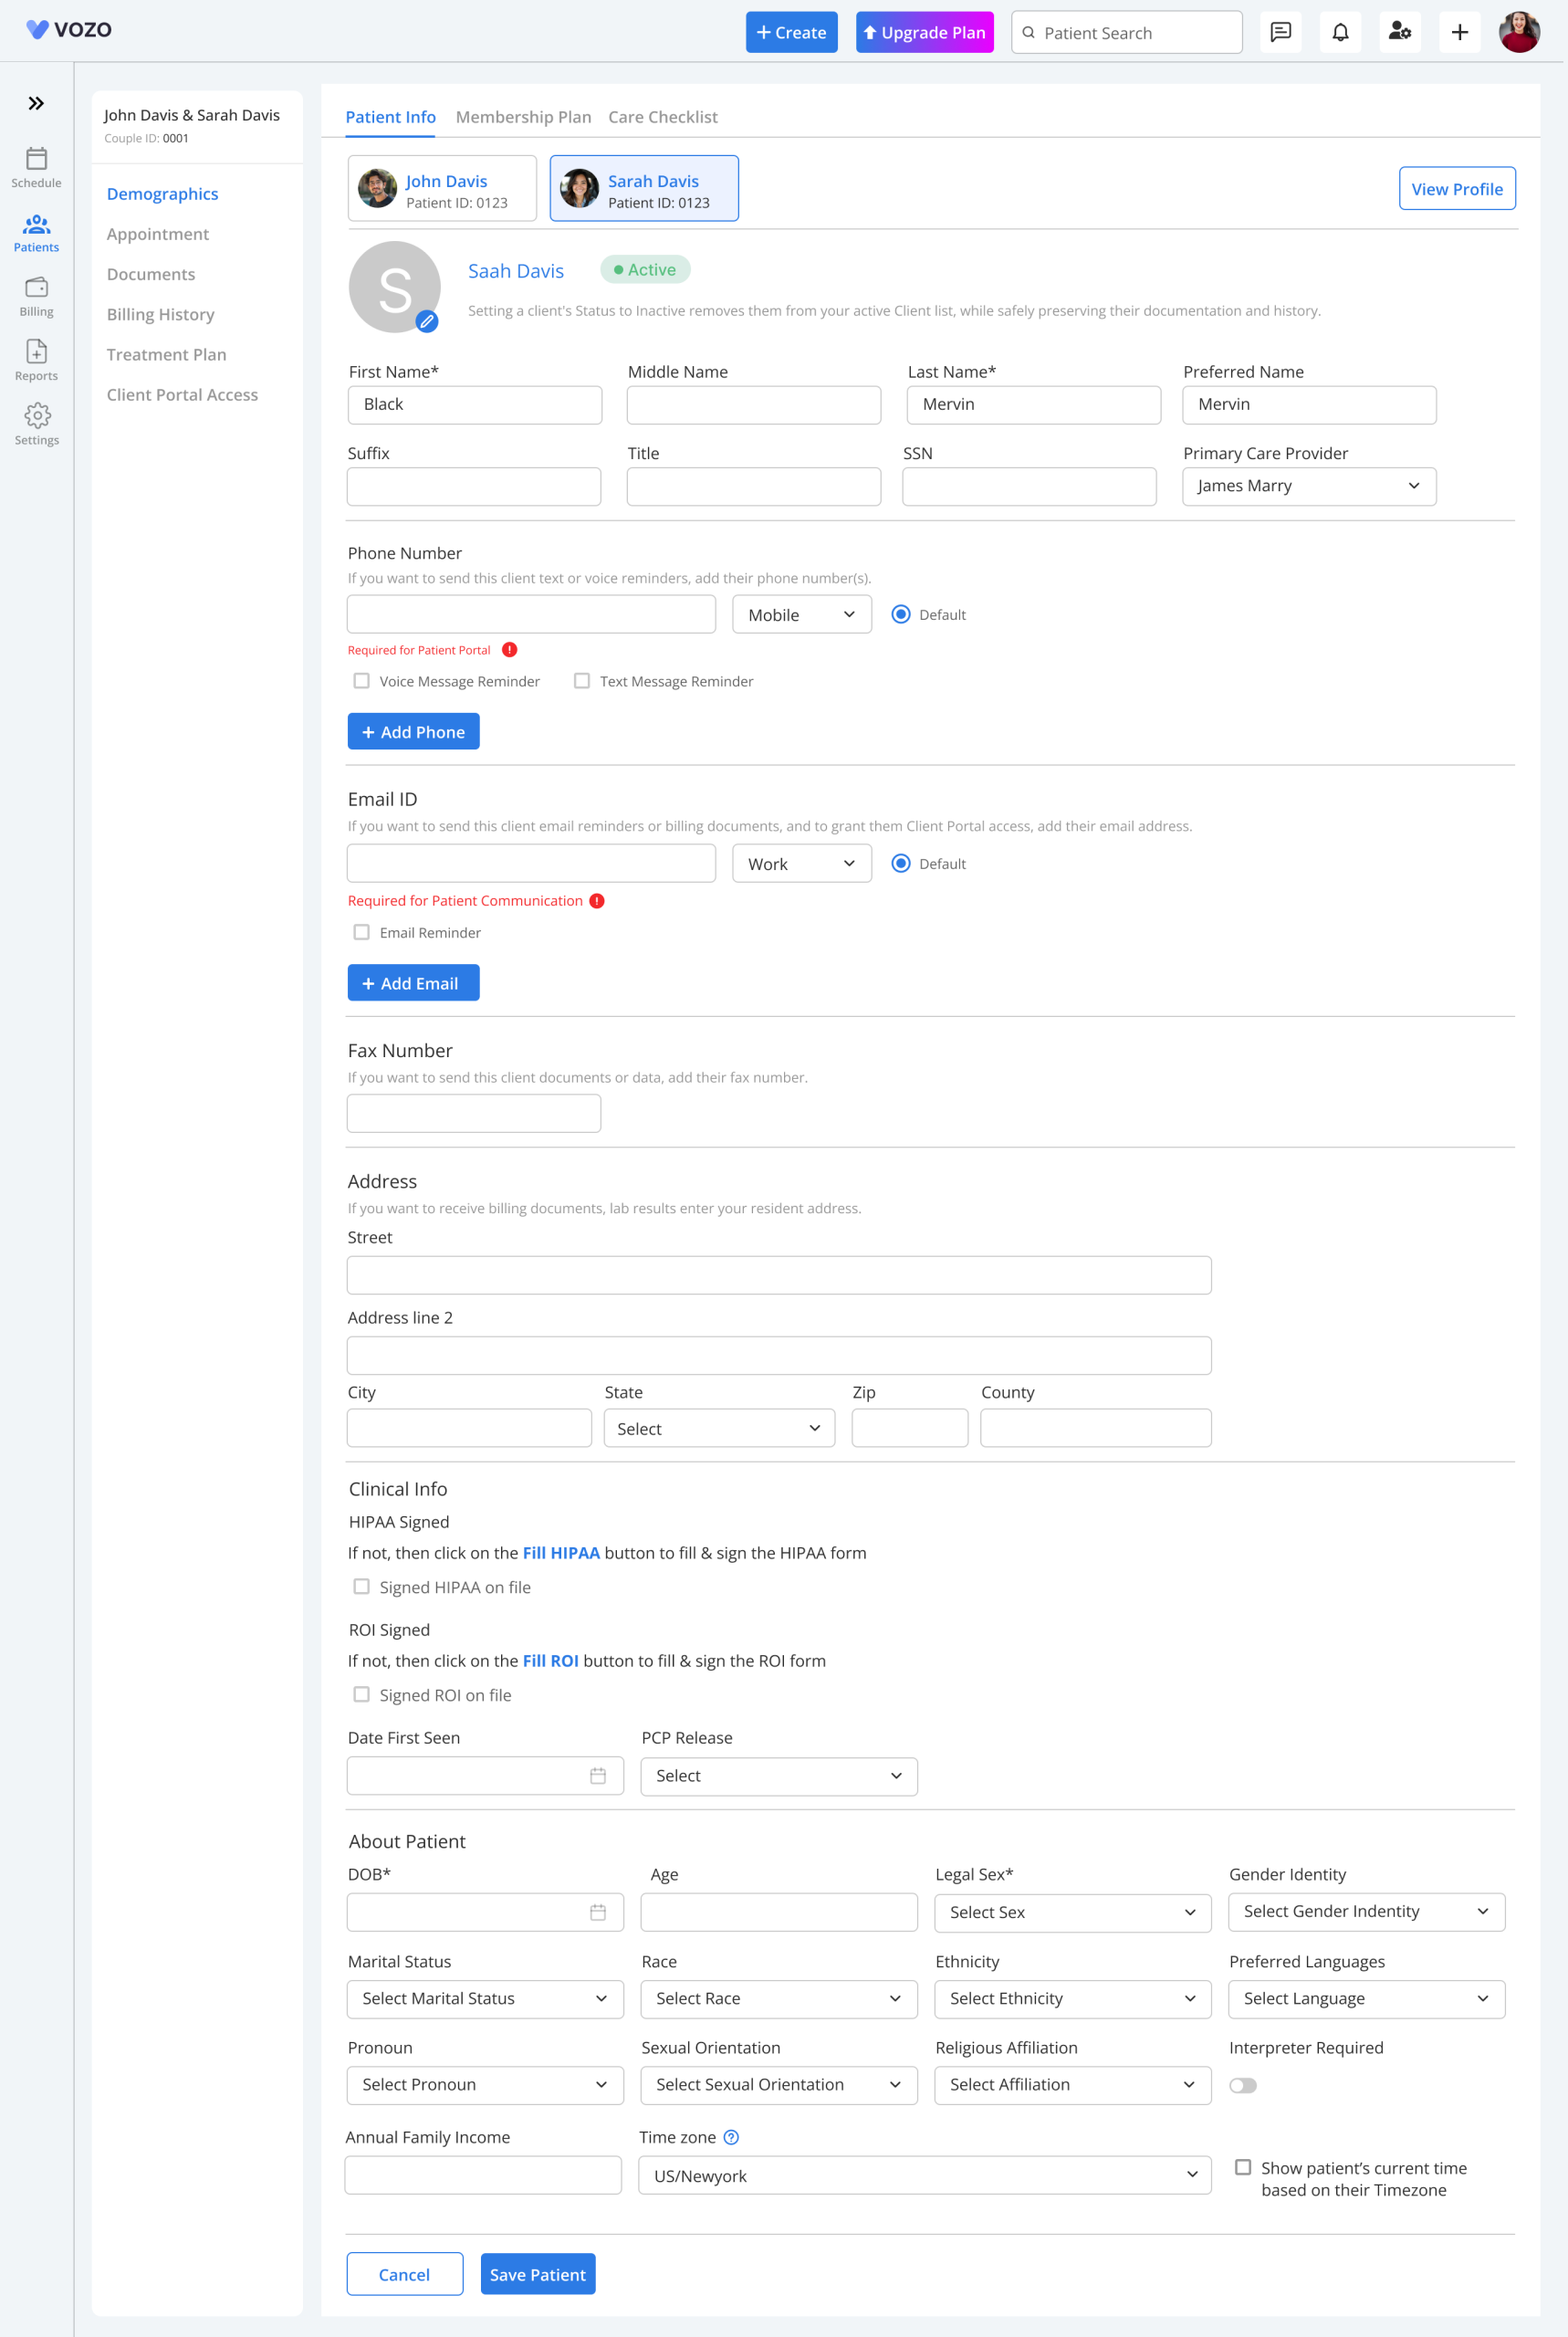The width and height of the screenshot is (1568, 2337).
Task: Show Time zone help tooltip icon
Action: [731, 2137]
